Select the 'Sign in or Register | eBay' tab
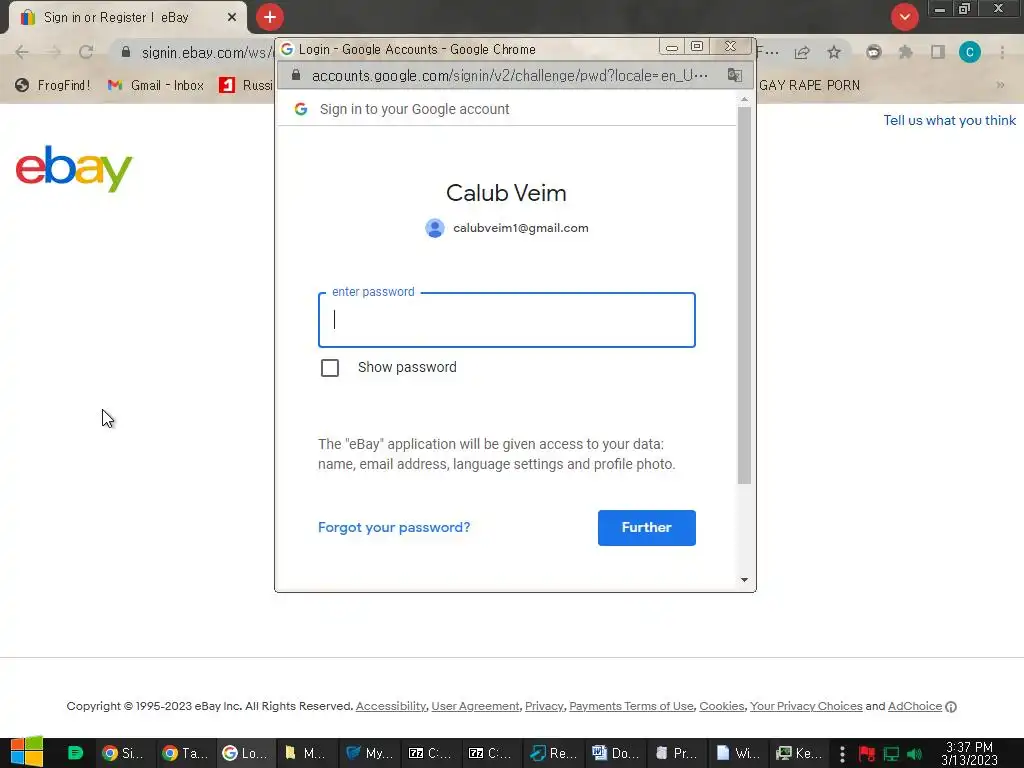 (x=129, y=18)
